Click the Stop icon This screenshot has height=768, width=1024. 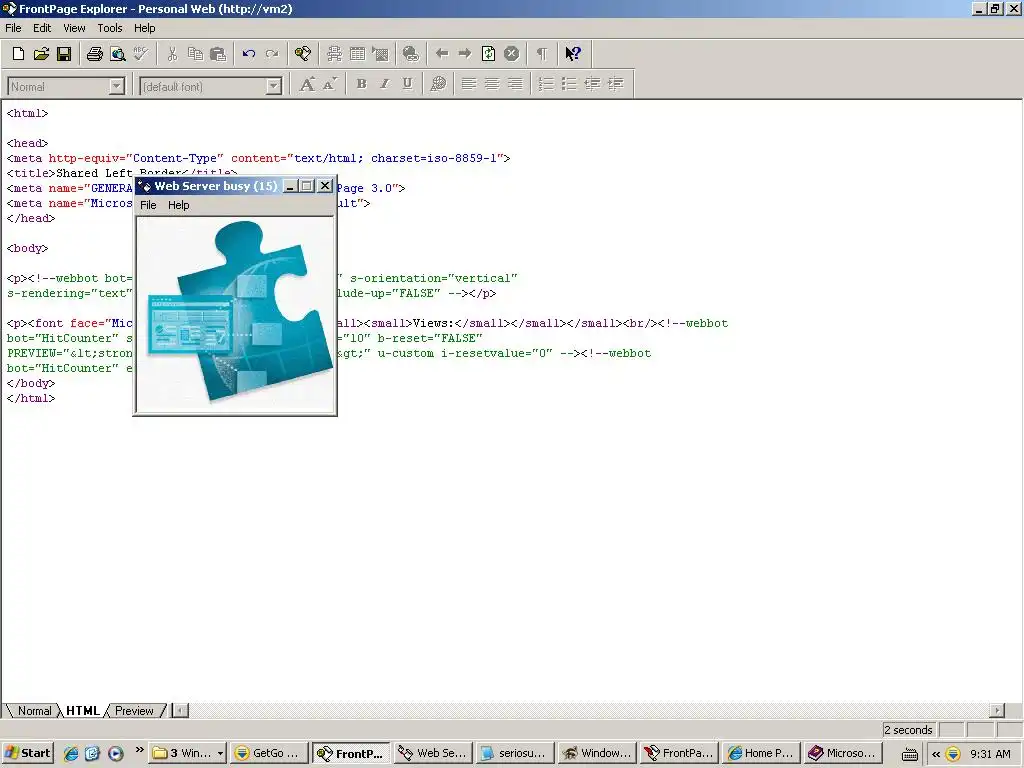coord(511,54)
